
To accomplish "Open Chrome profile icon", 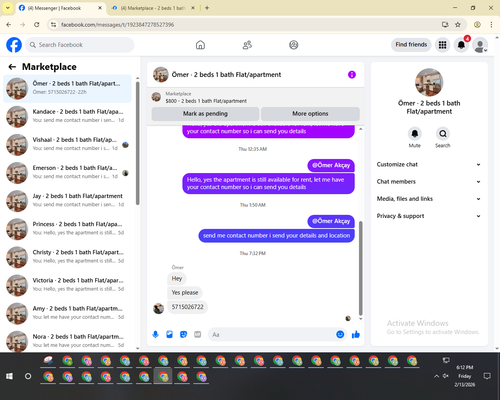I will point(477,25).
